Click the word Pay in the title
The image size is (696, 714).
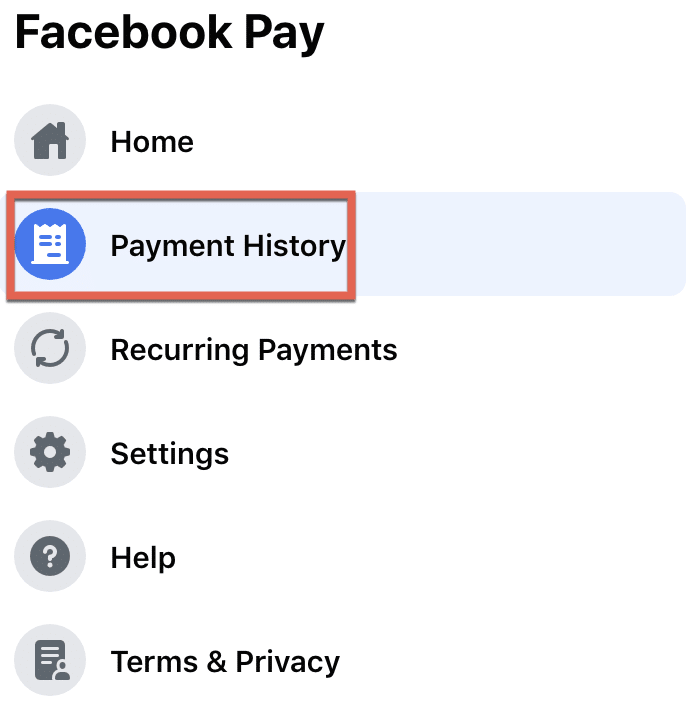coord(284,34)
